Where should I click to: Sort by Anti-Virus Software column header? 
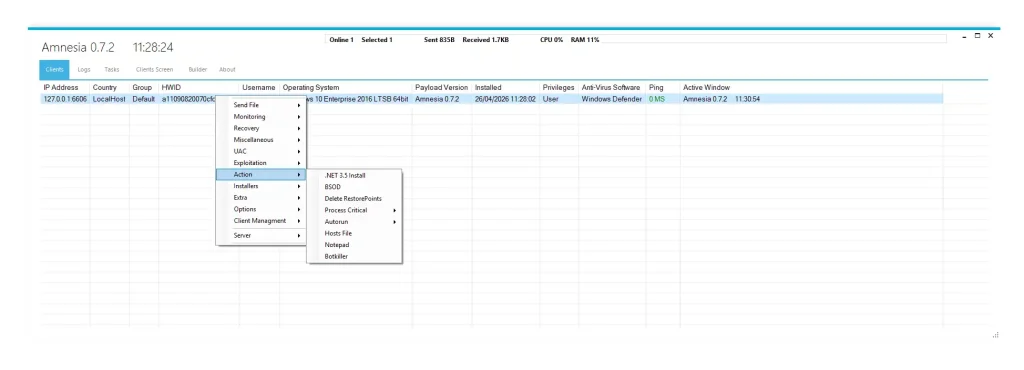[x=613, y=87]
